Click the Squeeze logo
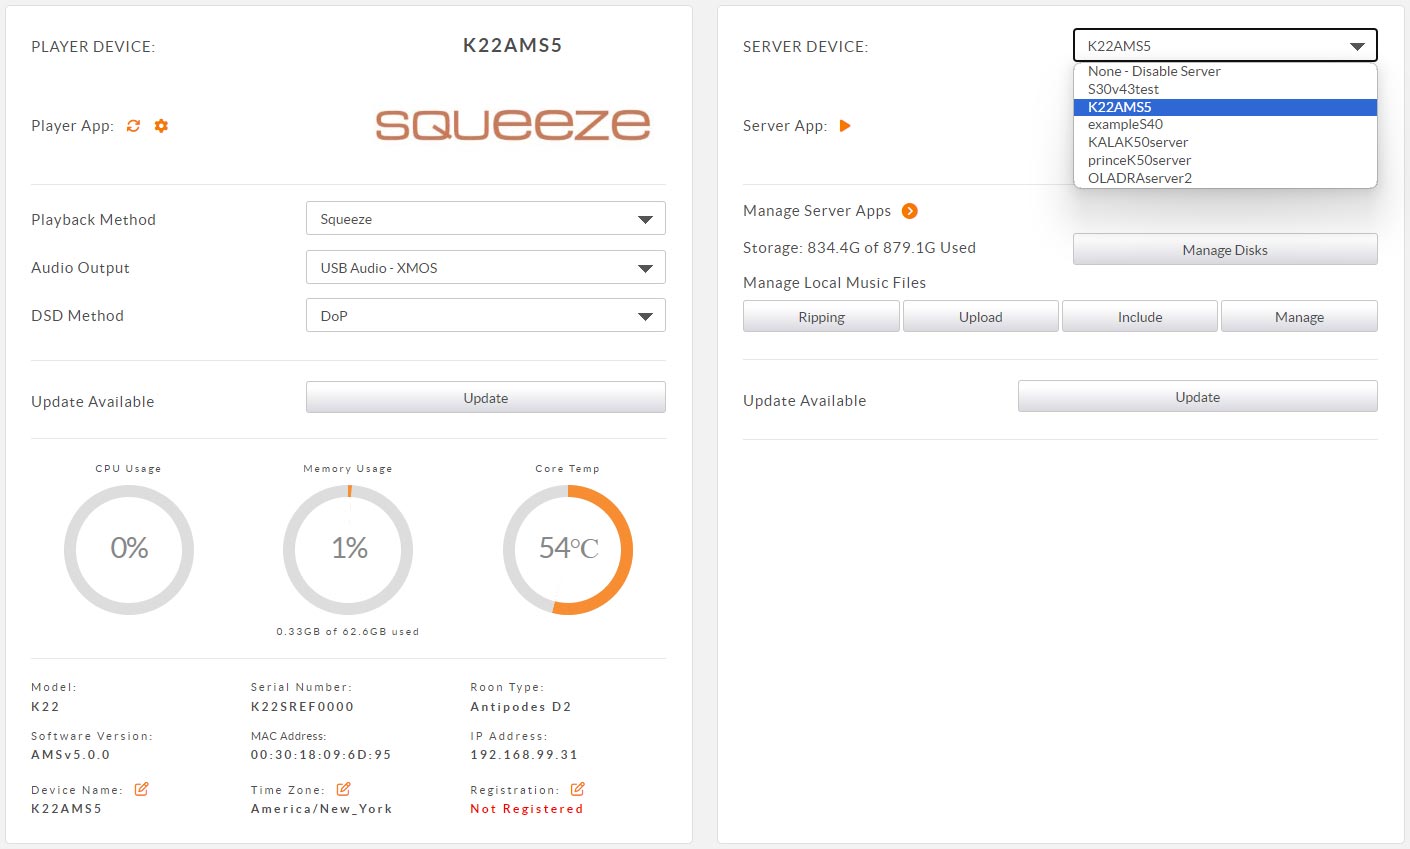Viewport: 1410px width, 849px height. tap(513, 124)
